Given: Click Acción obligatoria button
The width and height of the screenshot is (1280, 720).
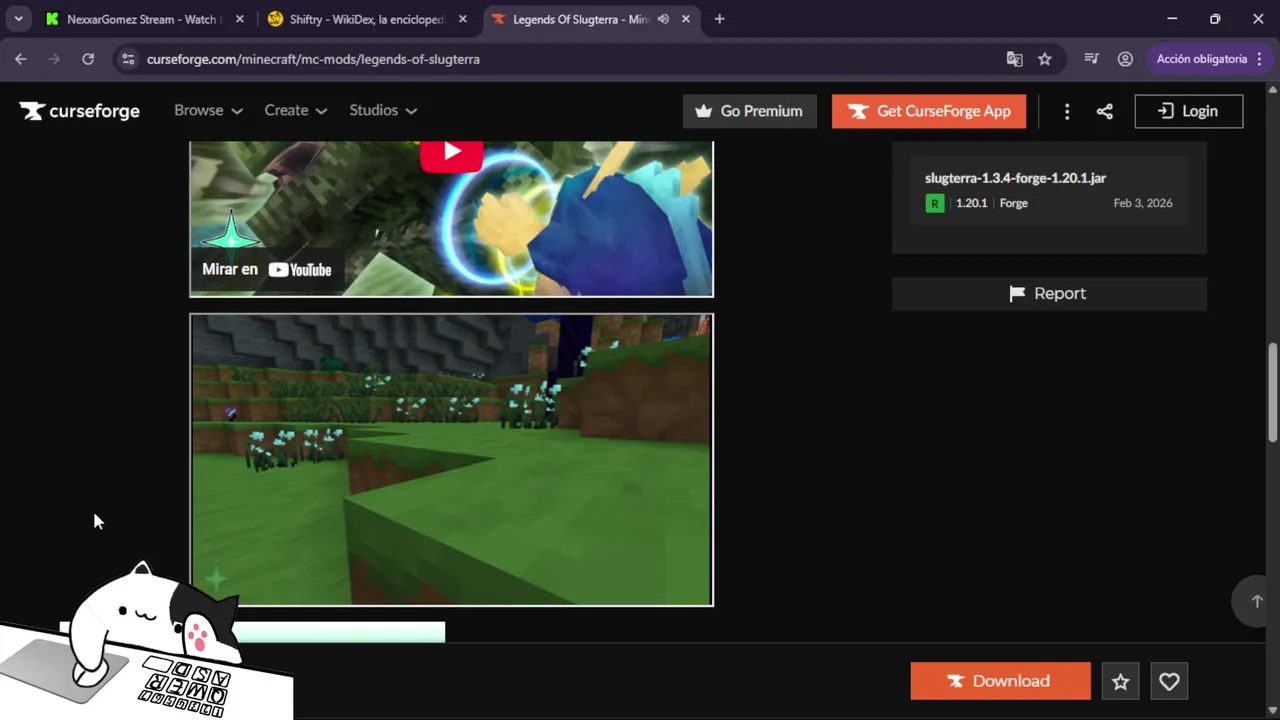Looking at the screenshot, I should pos(1201,59).
